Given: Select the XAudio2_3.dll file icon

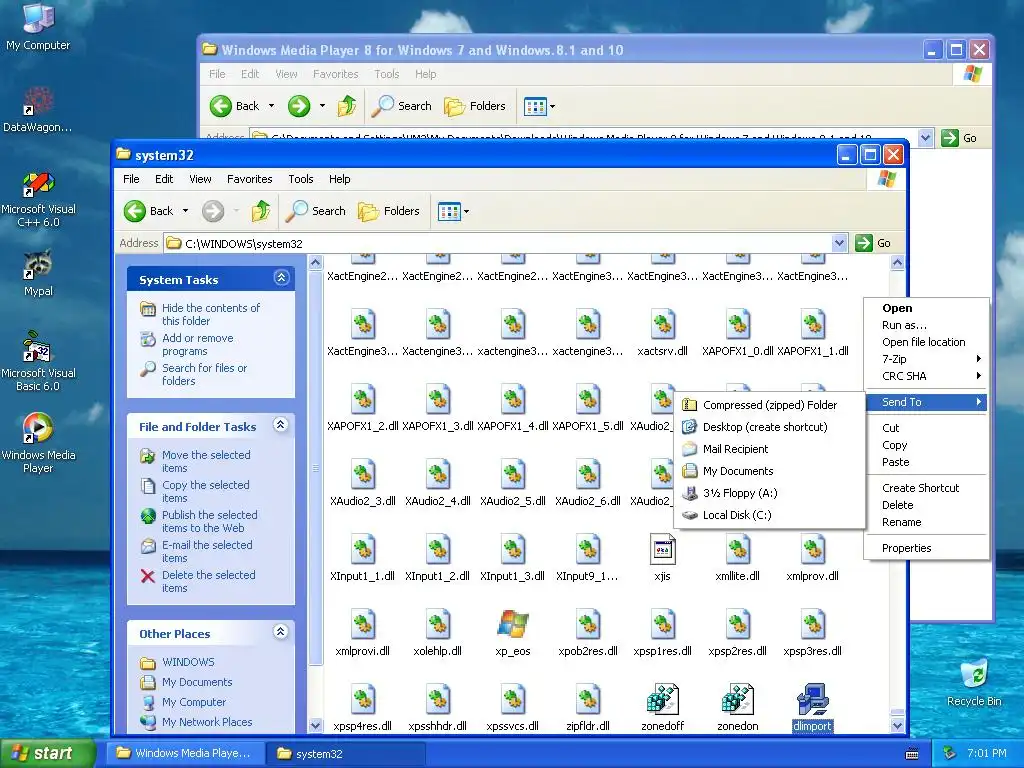Looking at the screenshot, I should (362, 474).
